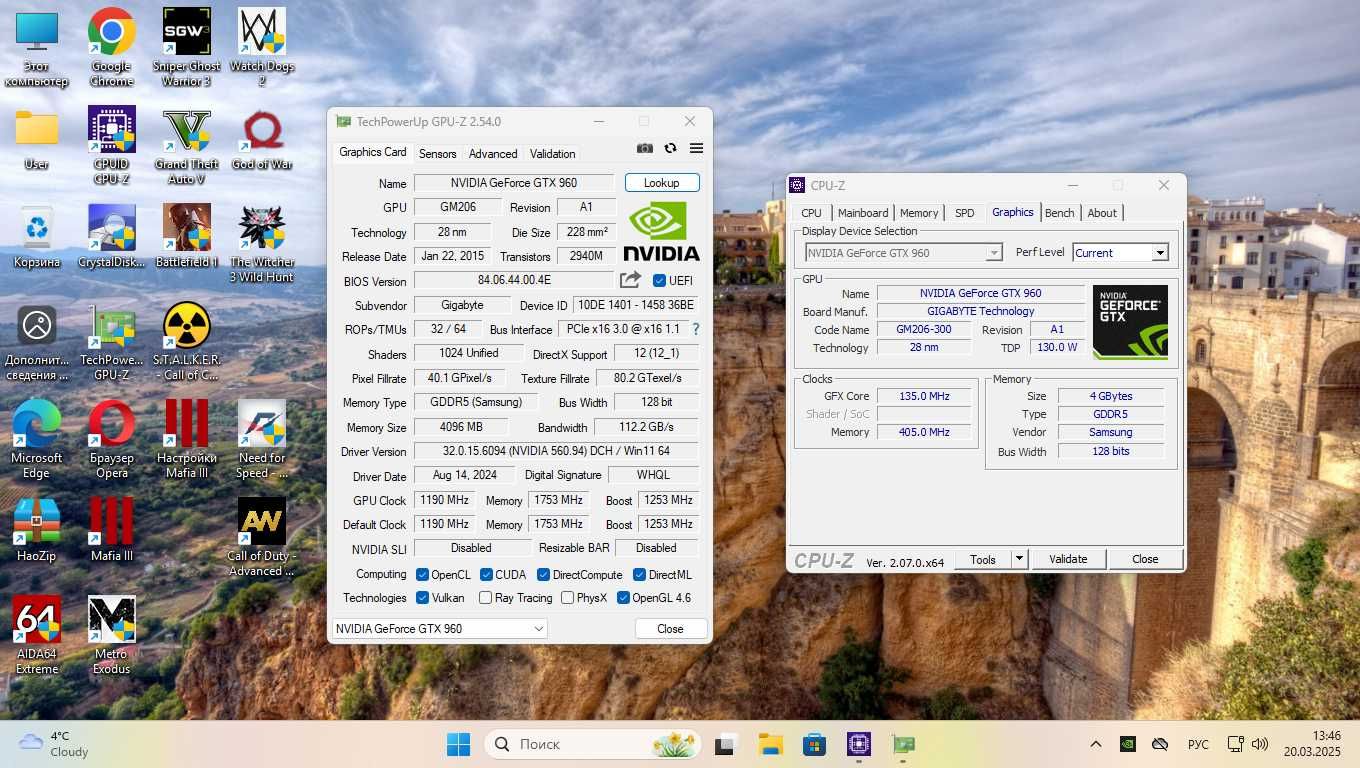This screenshot has height=768, width=1360.
Task: Select CrystalDiskInfo desktop shortcut
Action: (112, 237)
